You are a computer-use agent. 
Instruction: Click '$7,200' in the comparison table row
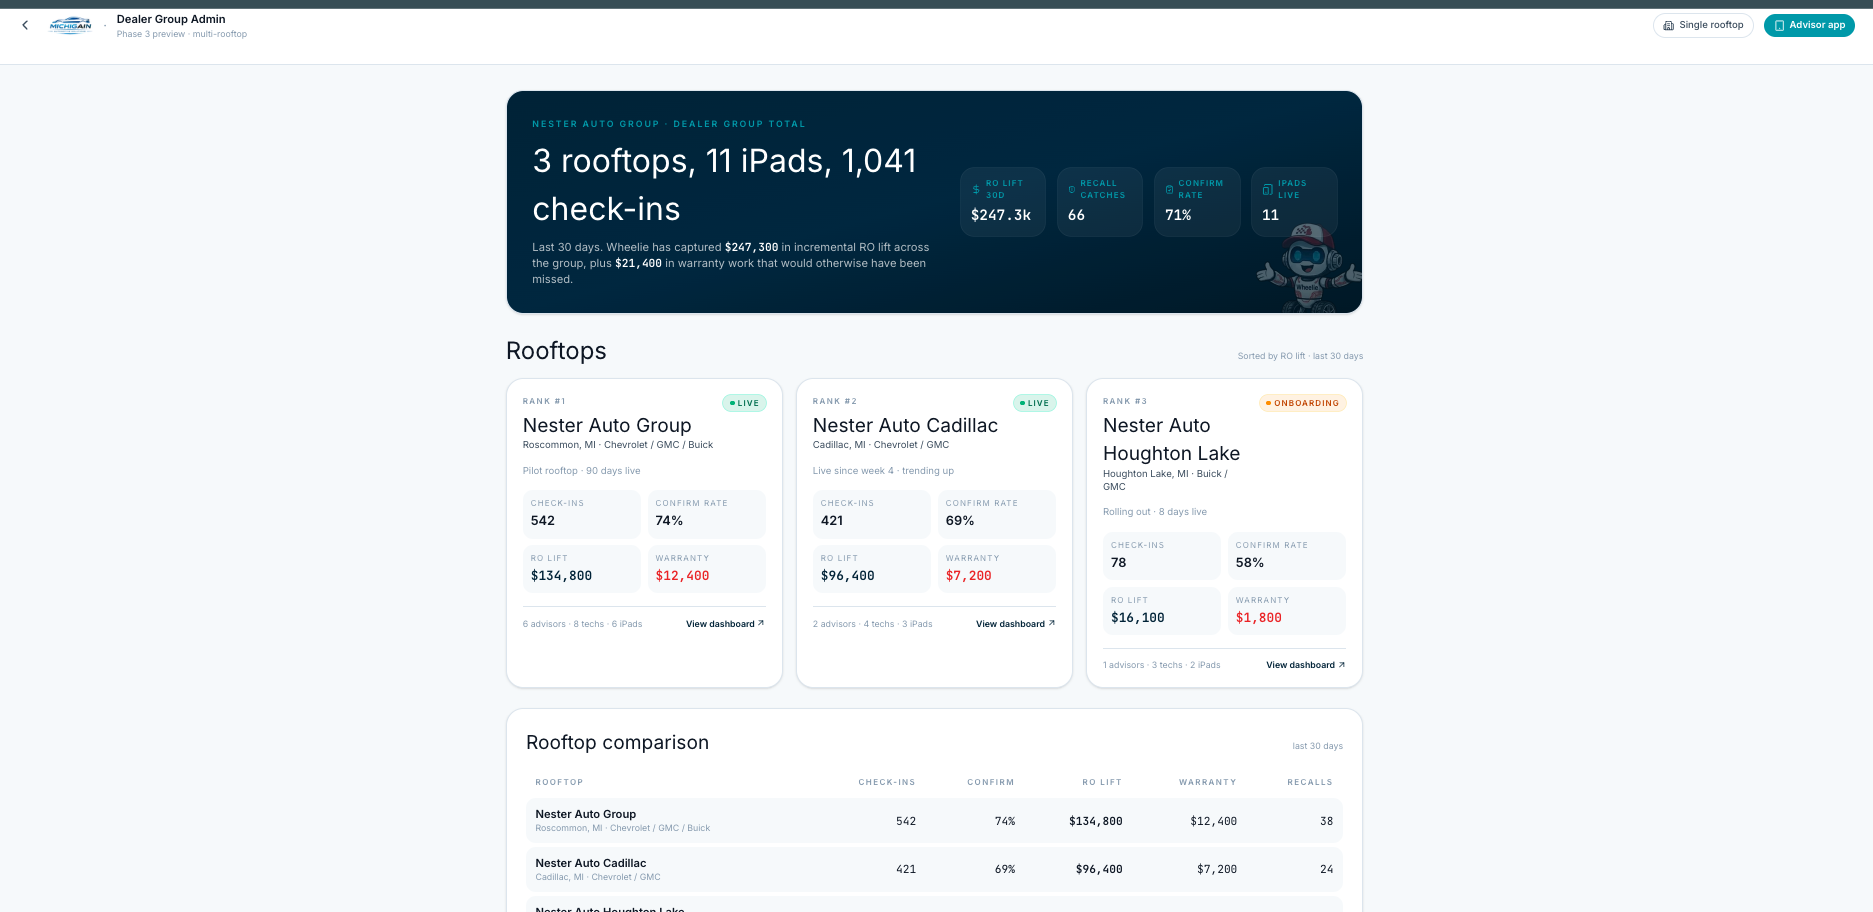click(1217, 870)
